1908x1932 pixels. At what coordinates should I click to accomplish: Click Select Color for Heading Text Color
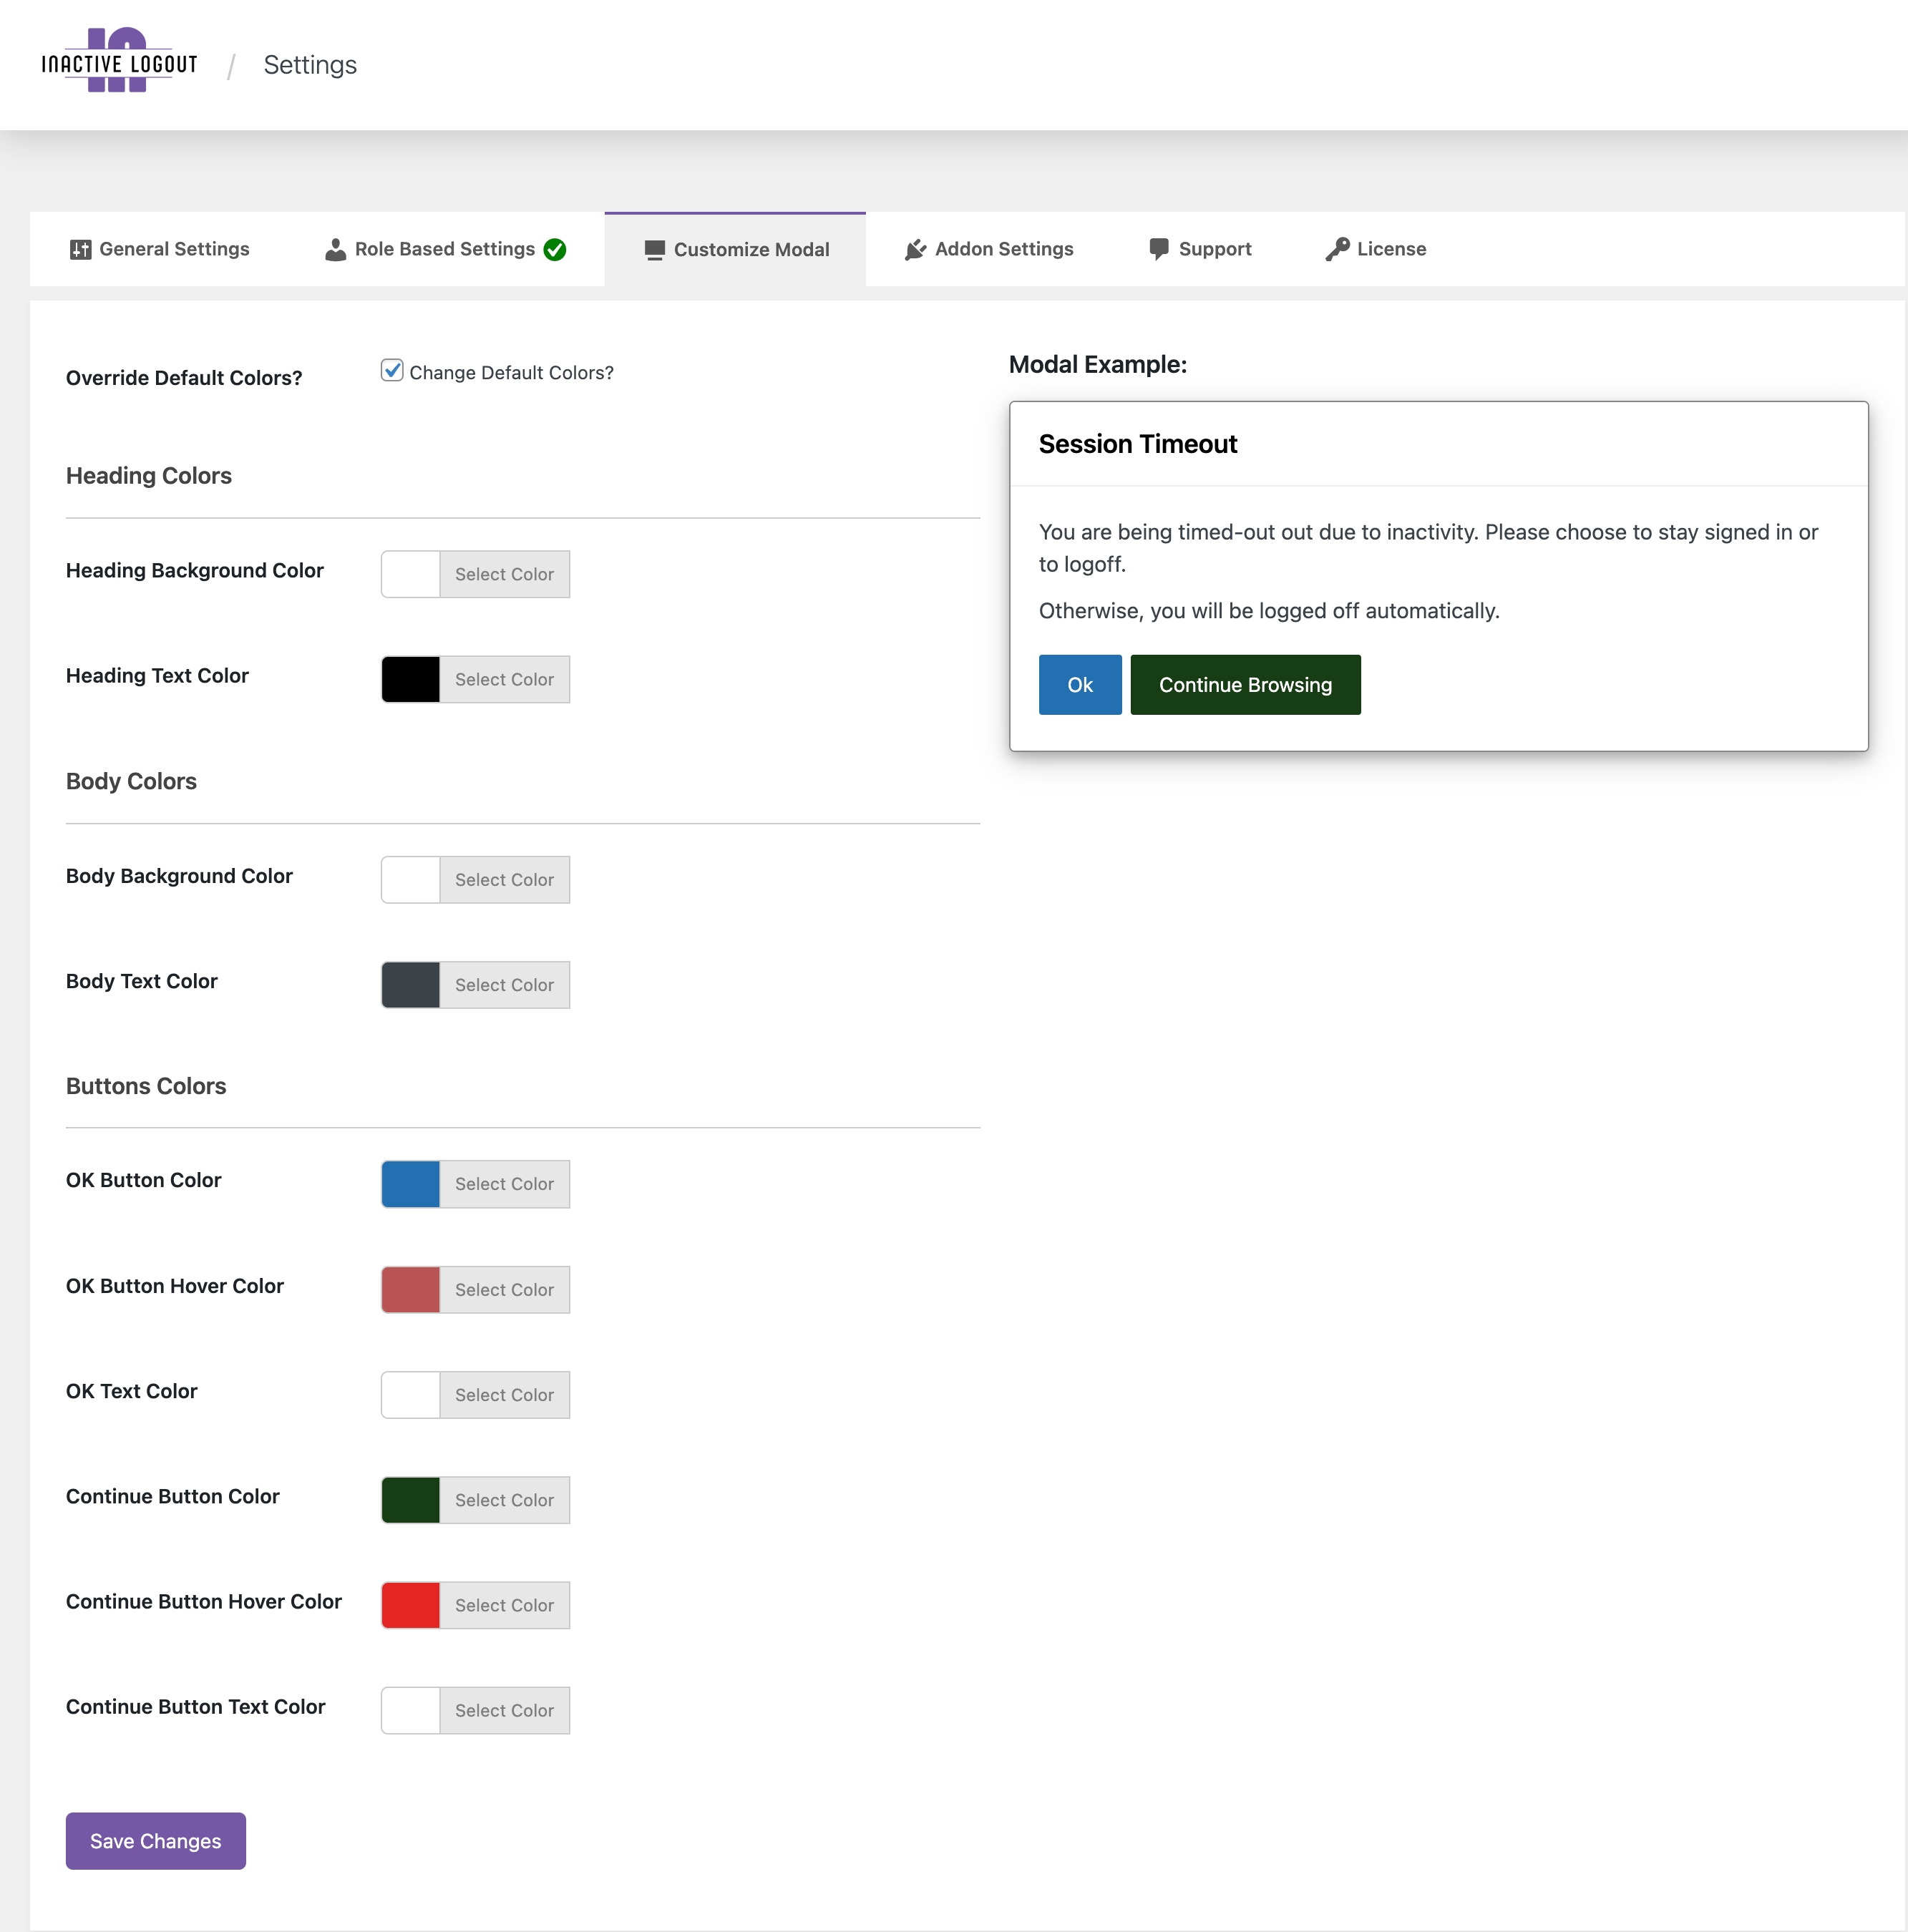pyautogui.click(x=505, y=679)
